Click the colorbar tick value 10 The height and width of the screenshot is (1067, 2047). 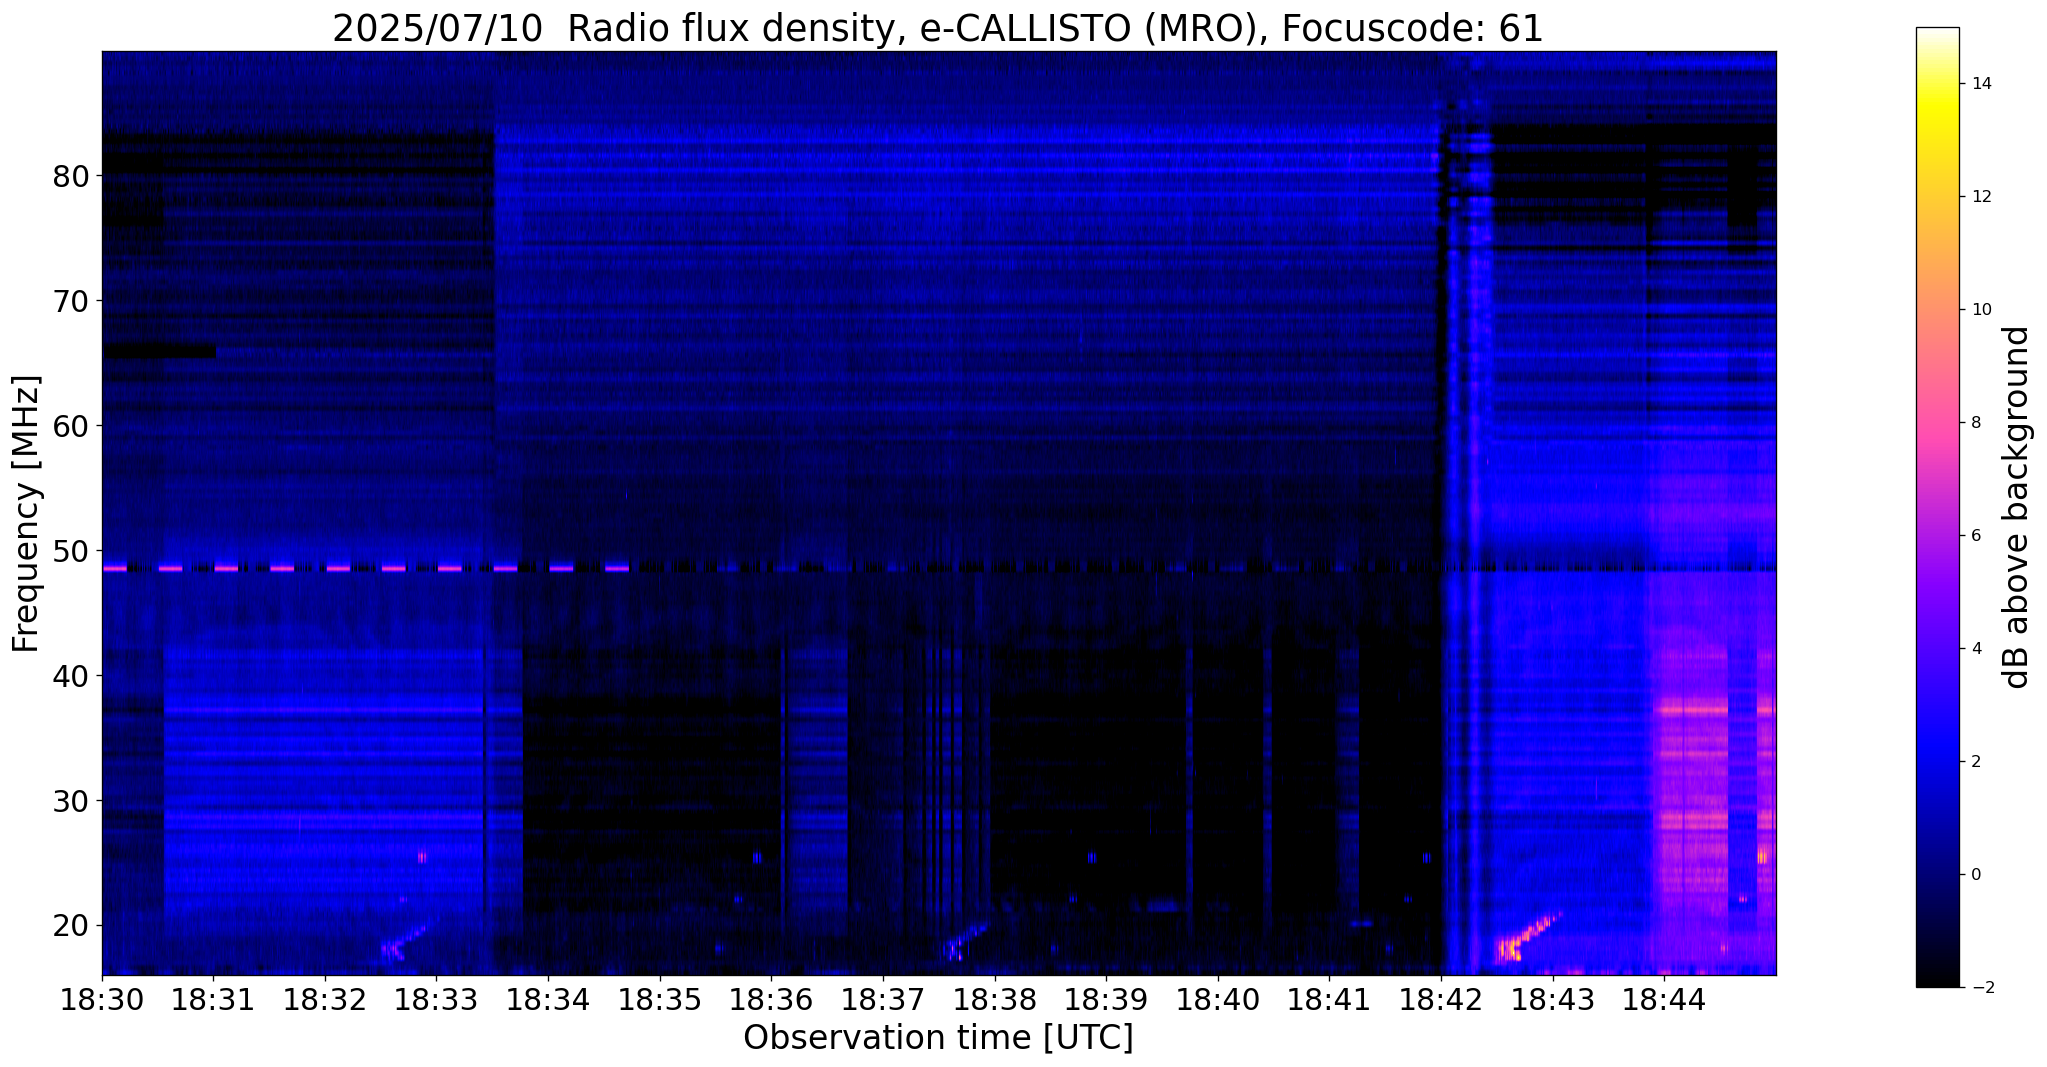tap(1980, 310)
